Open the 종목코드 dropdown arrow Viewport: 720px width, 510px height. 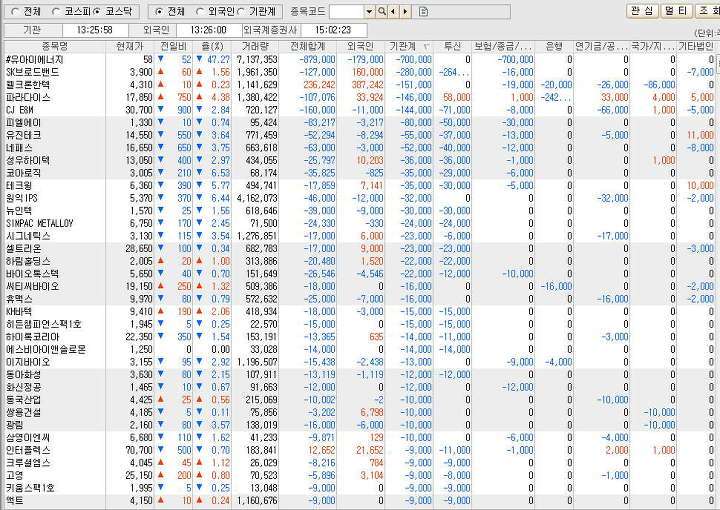tap(369, 11)
